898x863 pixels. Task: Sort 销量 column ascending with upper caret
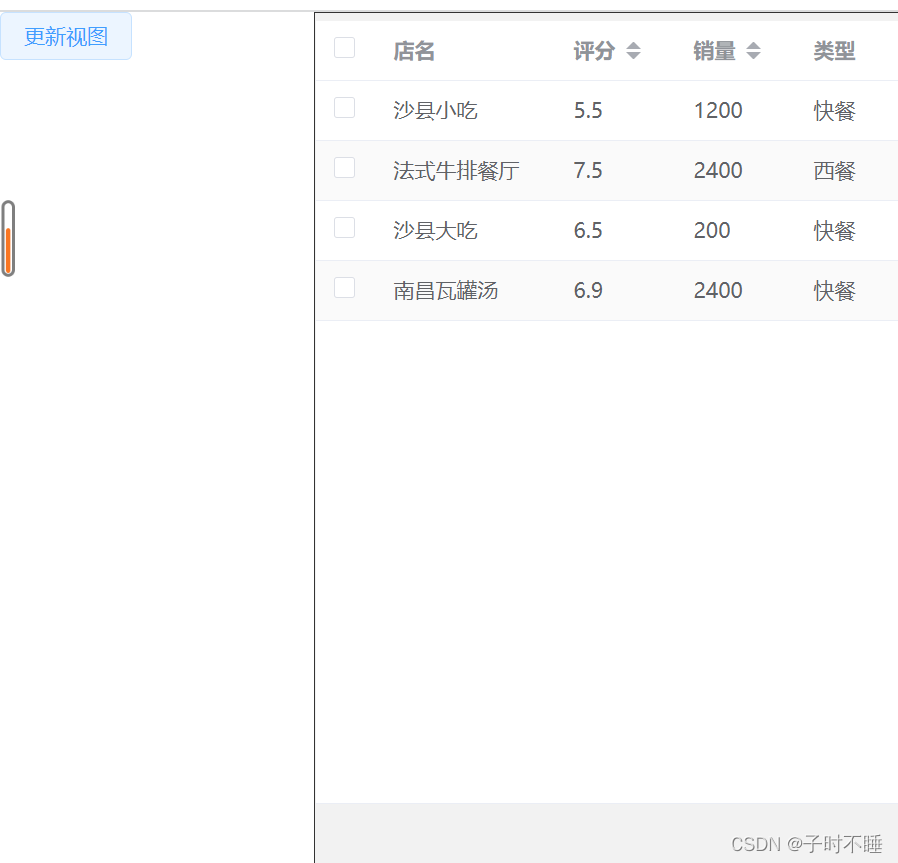751,45
